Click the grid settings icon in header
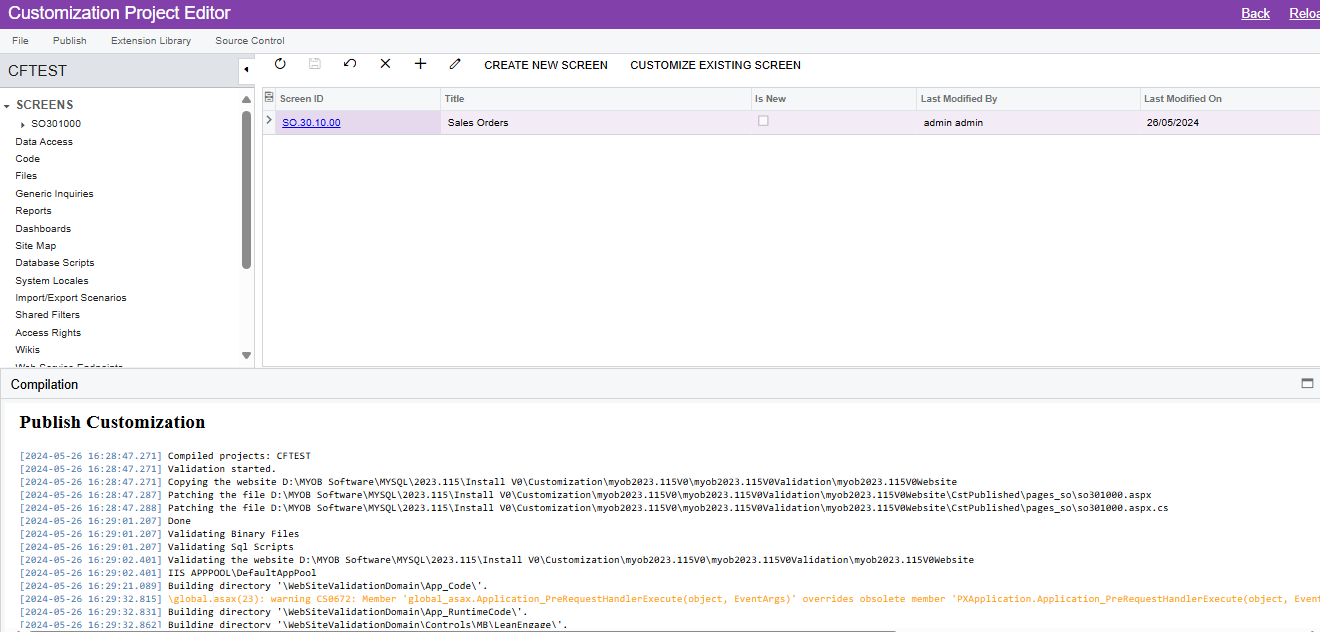This screenshot has width=1320, height=632. pyautogui.click(x=268, y=97)
